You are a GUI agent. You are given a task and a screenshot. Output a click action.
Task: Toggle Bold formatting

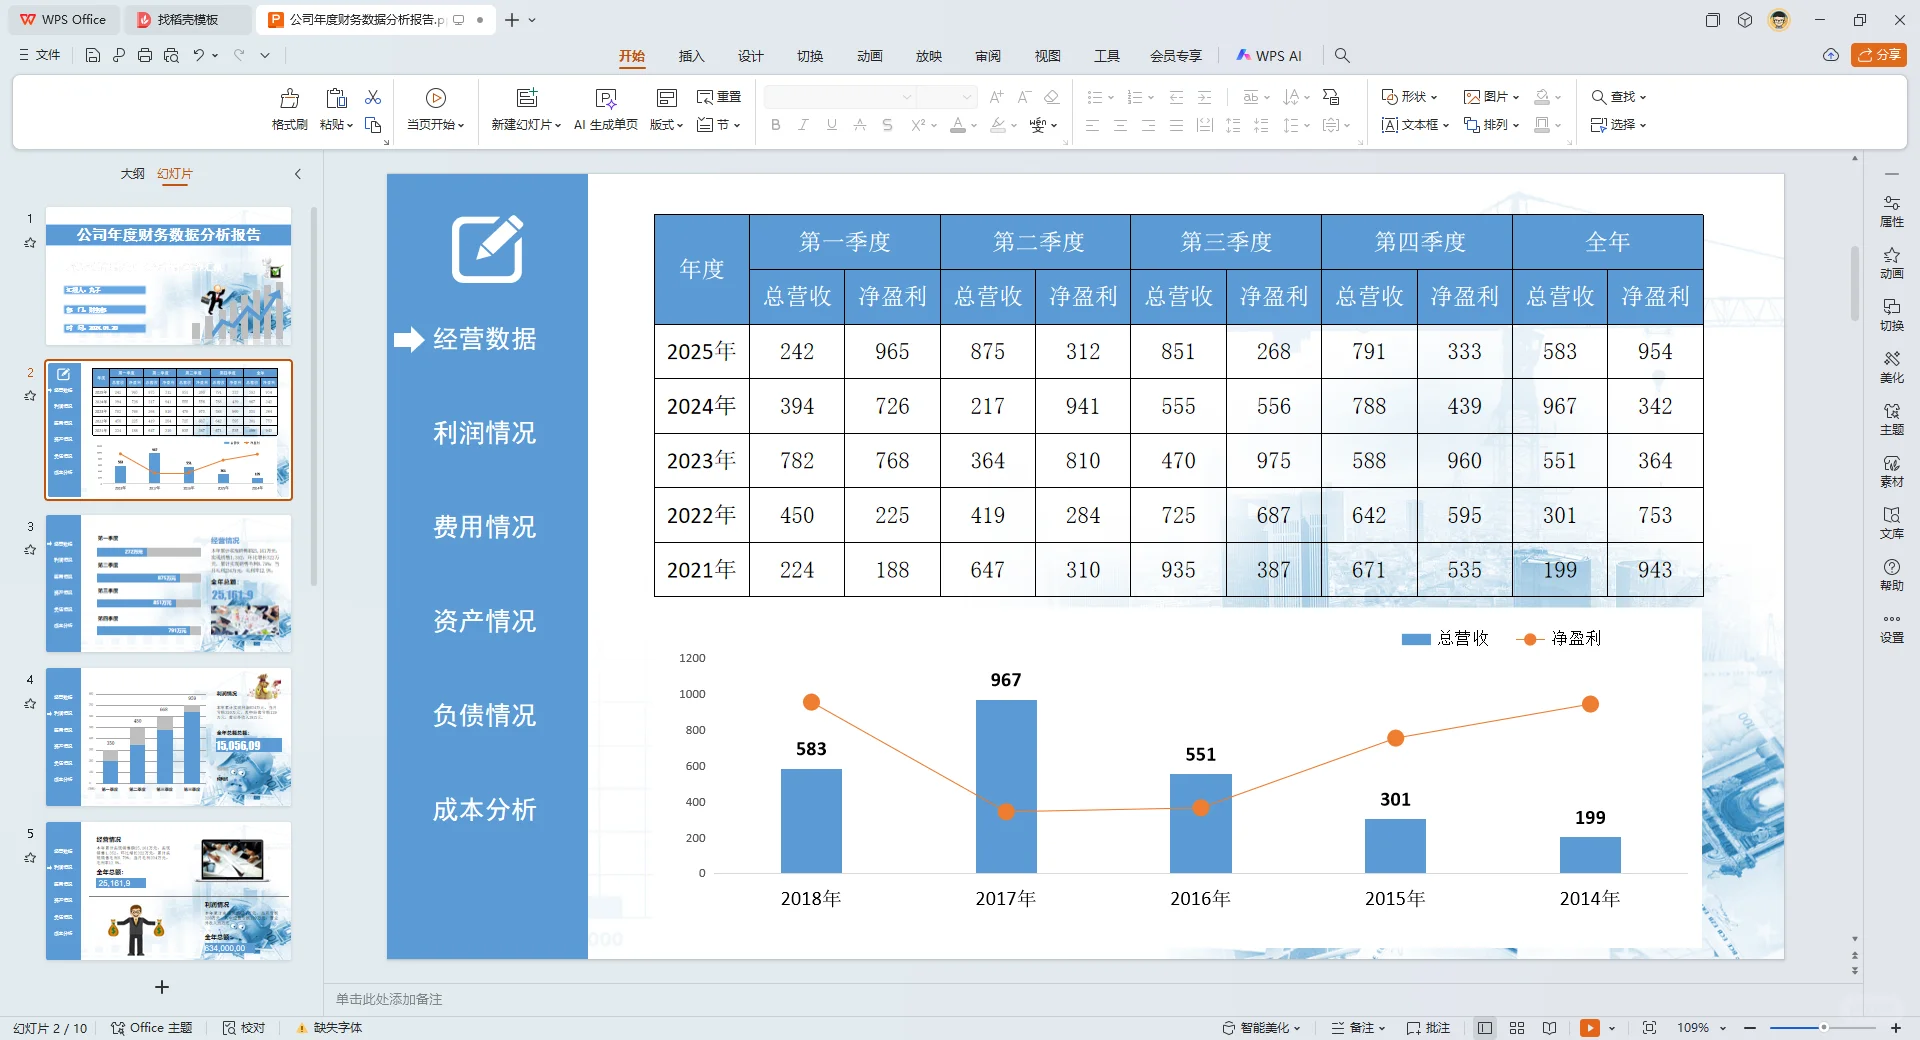(x=775, y=125)
